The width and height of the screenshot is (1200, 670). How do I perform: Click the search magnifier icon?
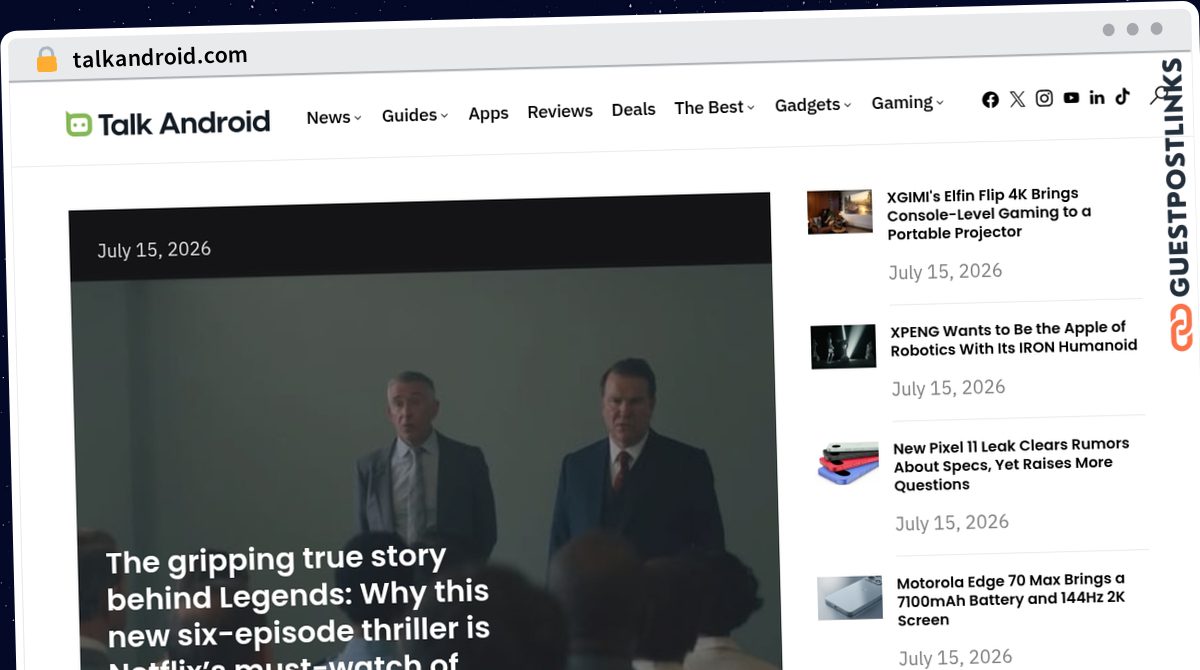click(1159, 95)
